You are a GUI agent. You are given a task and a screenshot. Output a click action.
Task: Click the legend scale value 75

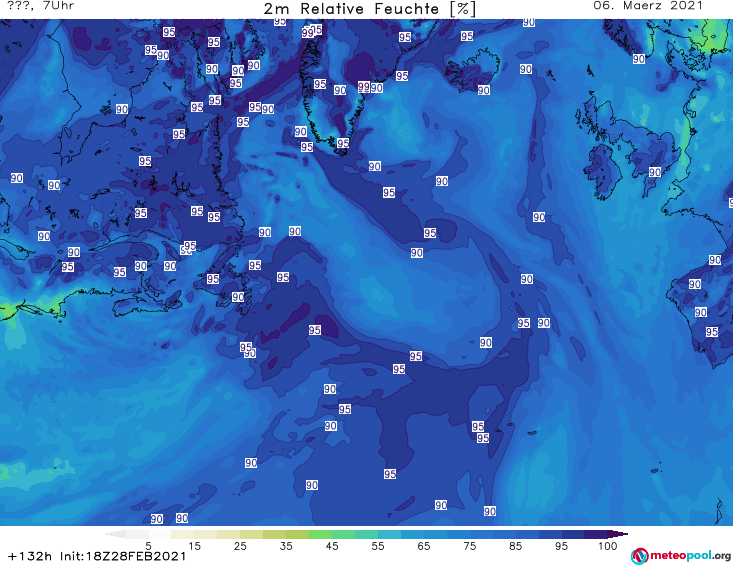(x=469, y=546)
